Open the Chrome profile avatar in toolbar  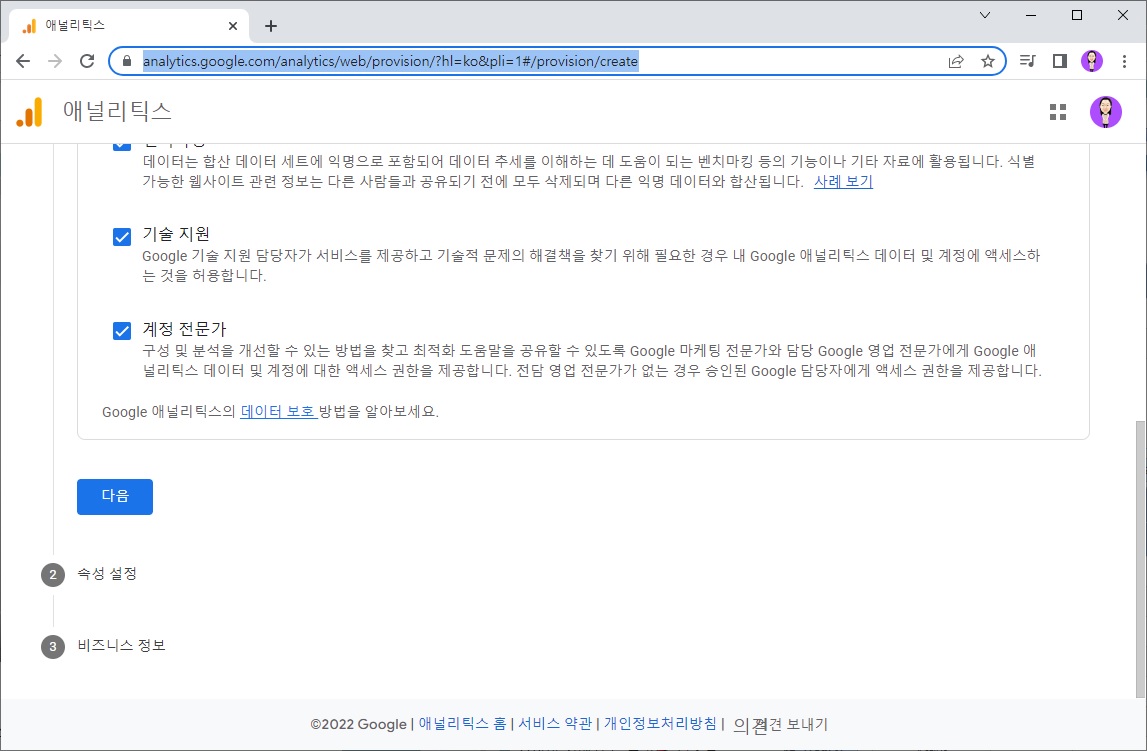1091,61
